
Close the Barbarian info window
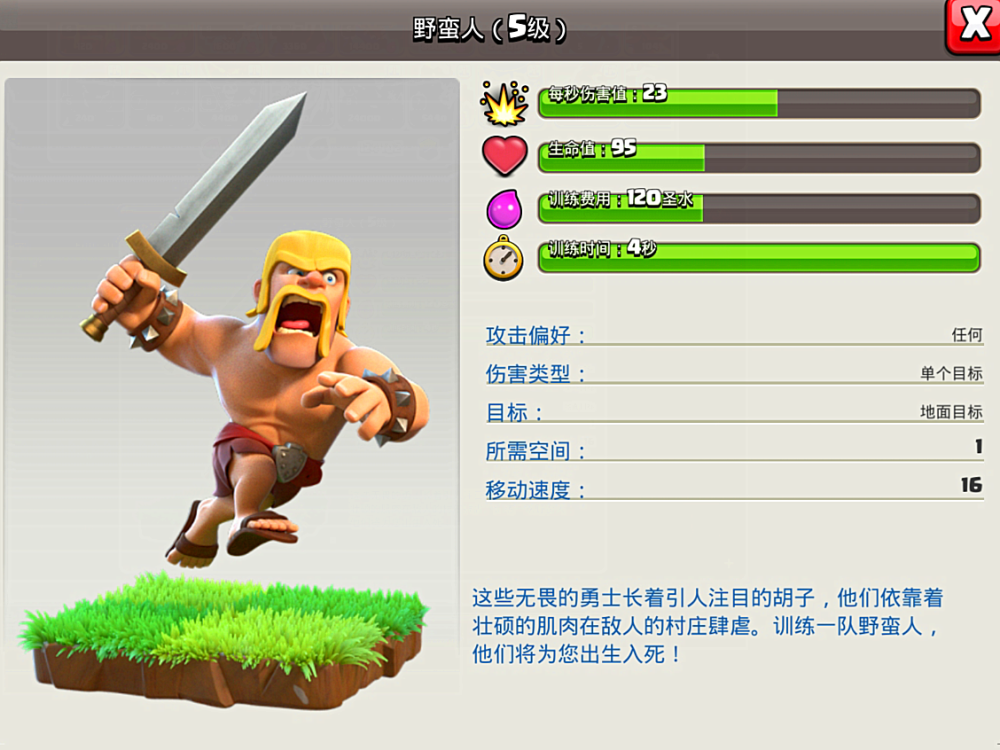973,26
